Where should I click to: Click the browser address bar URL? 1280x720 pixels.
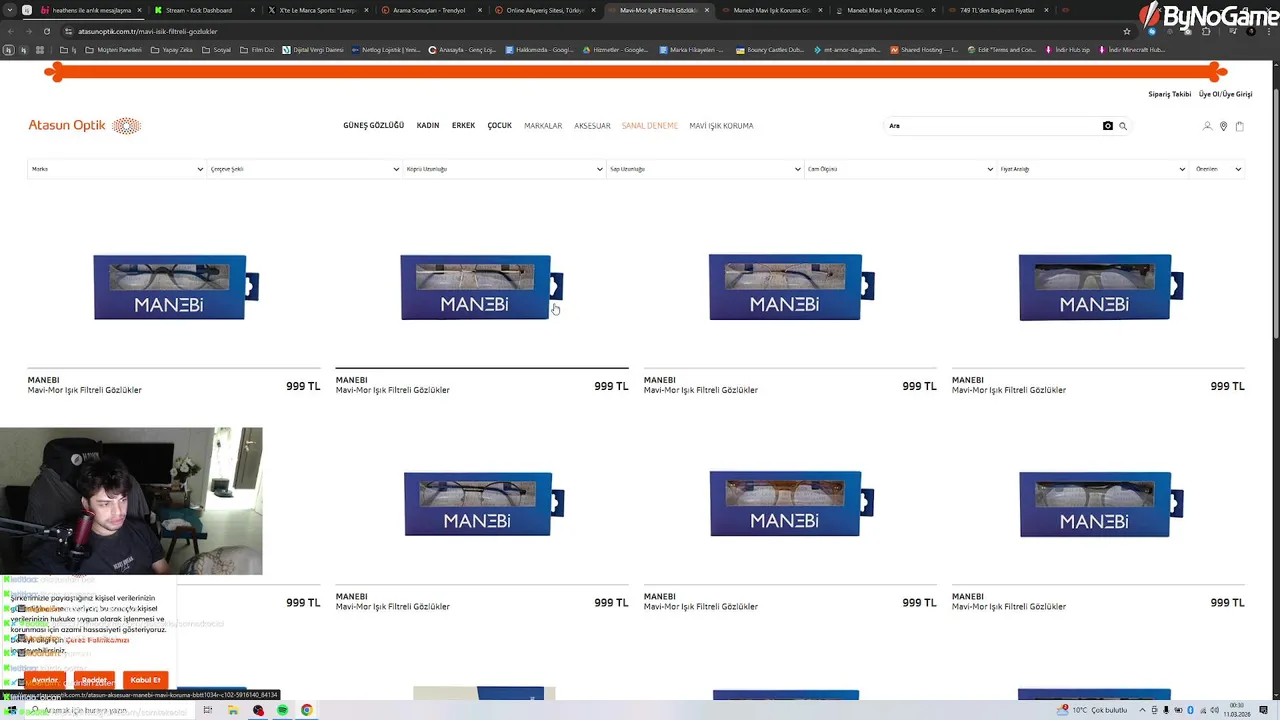click(148, 31)
